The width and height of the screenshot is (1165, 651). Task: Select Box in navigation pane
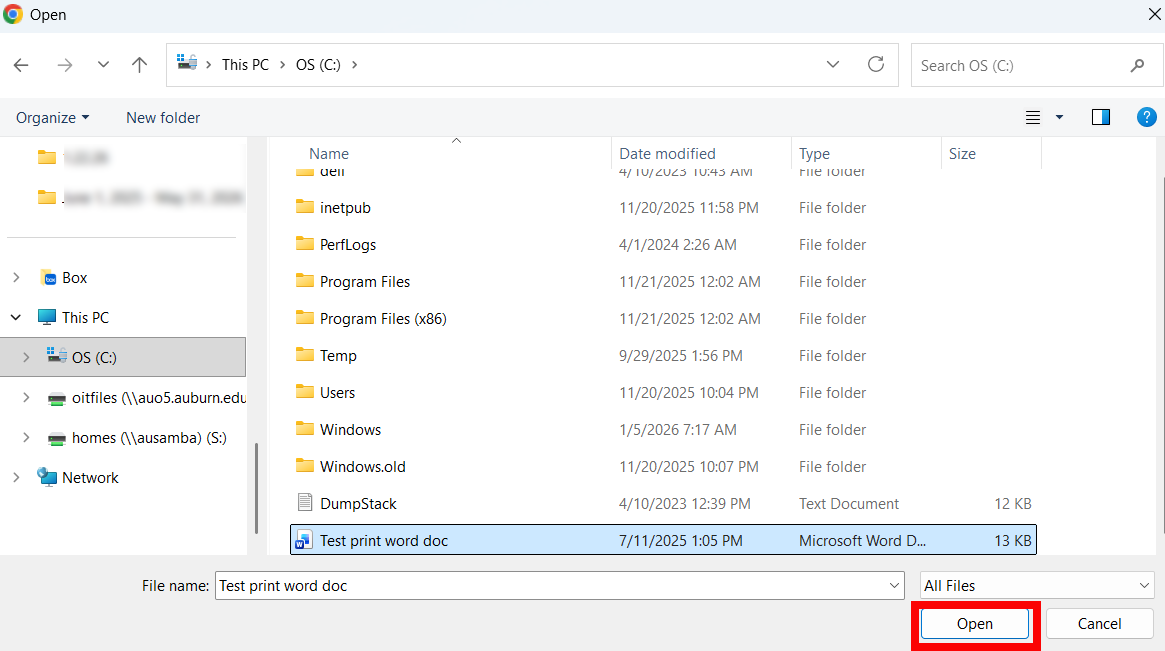[74, 277]
